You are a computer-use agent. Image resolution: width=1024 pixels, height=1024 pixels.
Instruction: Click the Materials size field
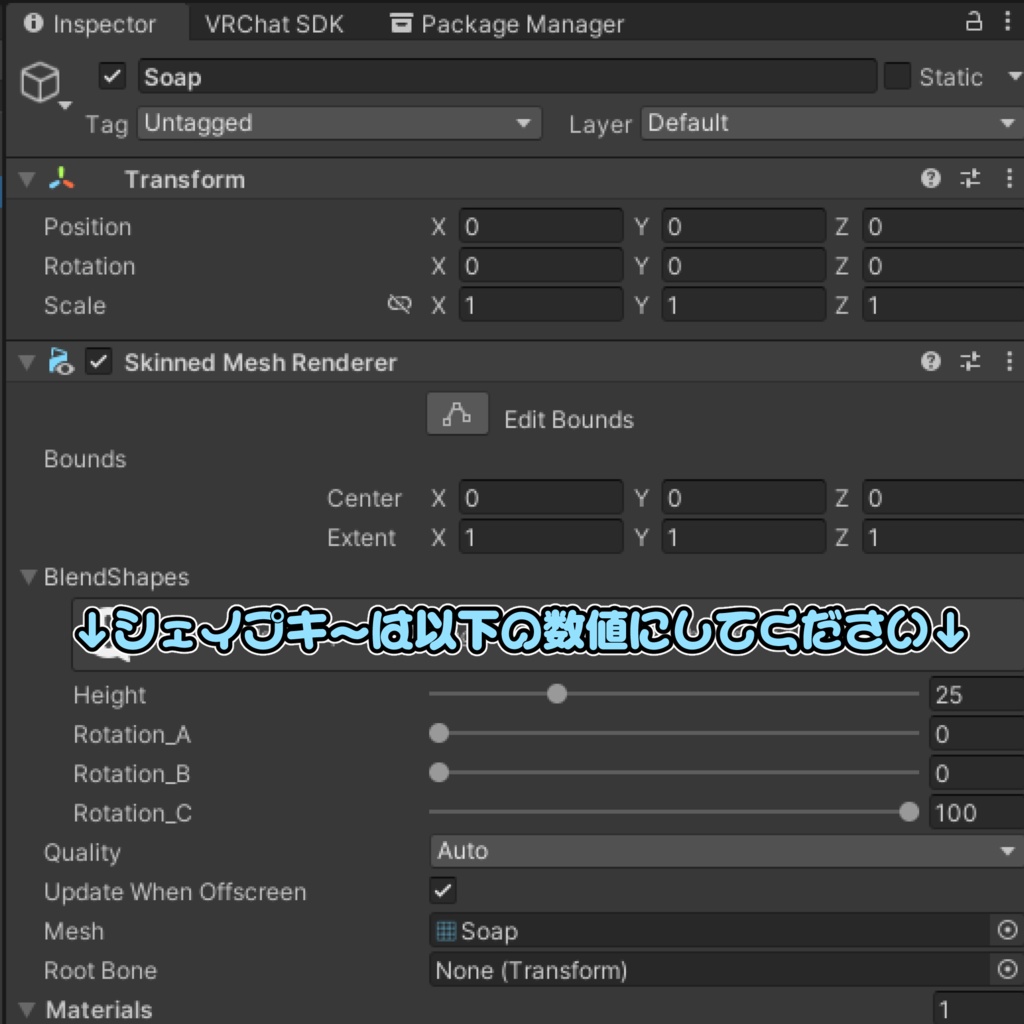tap(978, 1008)
